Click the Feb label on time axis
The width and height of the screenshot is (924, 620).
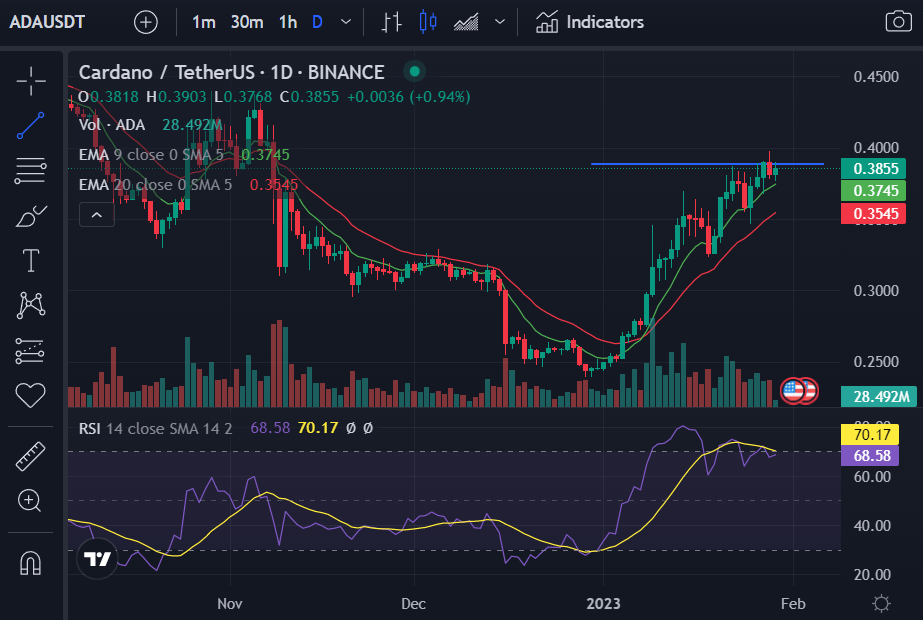point(793,603)
